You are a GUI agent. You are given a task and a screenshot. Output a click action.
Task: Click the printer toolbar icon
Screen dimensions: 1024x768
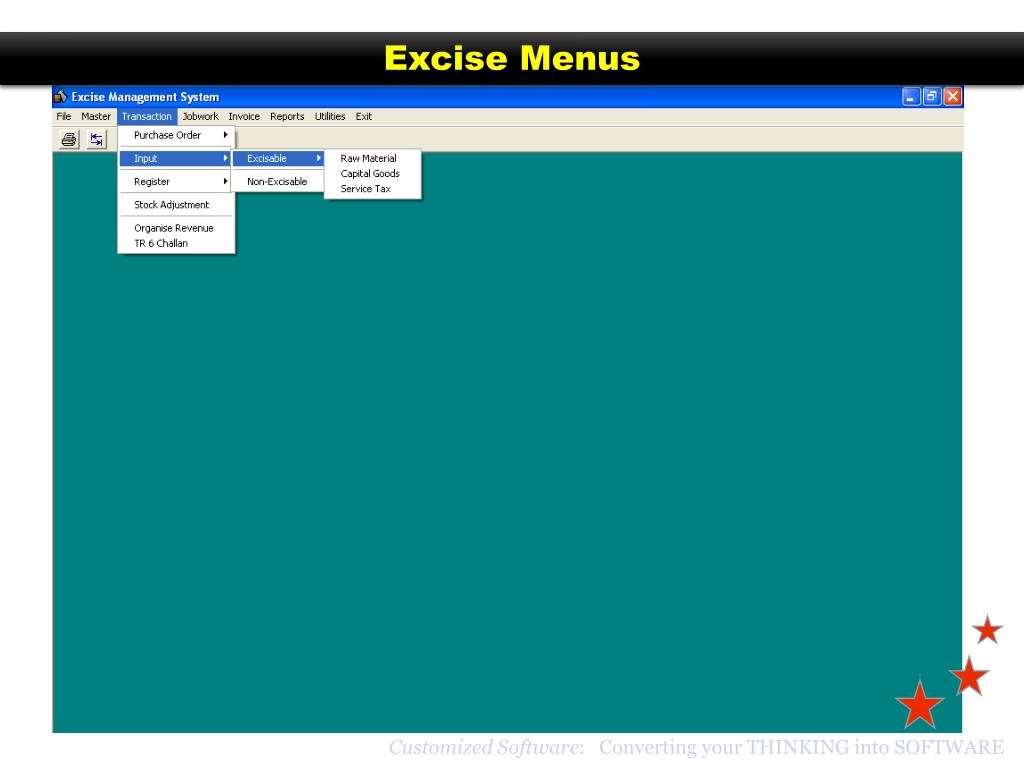(69, 139)
